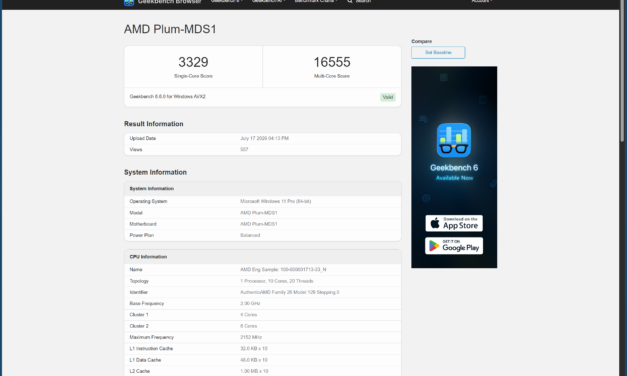The height and width of the screenshot is (376, 627).
Task: Open the App Store download badge
Action: coord(454,223)
